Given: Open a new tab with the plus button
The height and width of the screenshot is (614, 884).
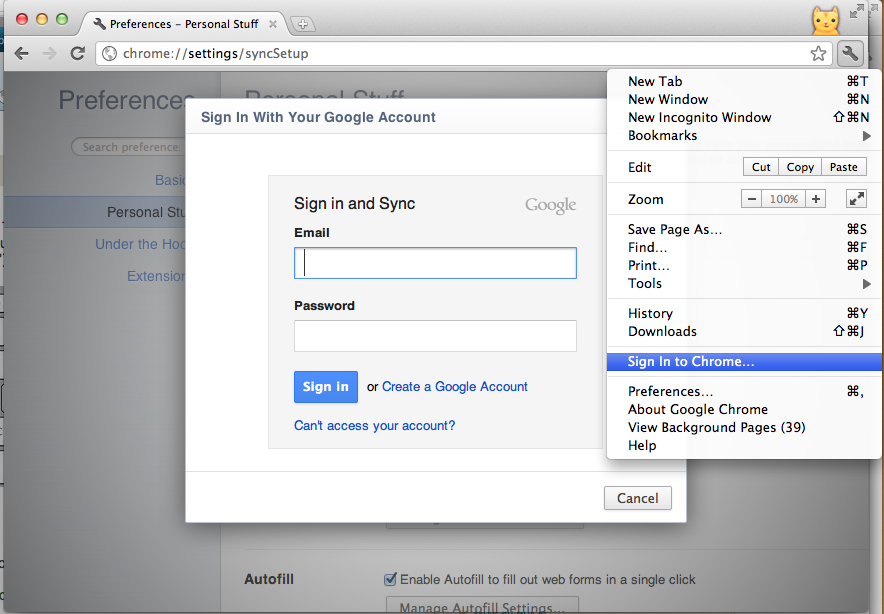Looking at the screenshot, I should point(303,24).
